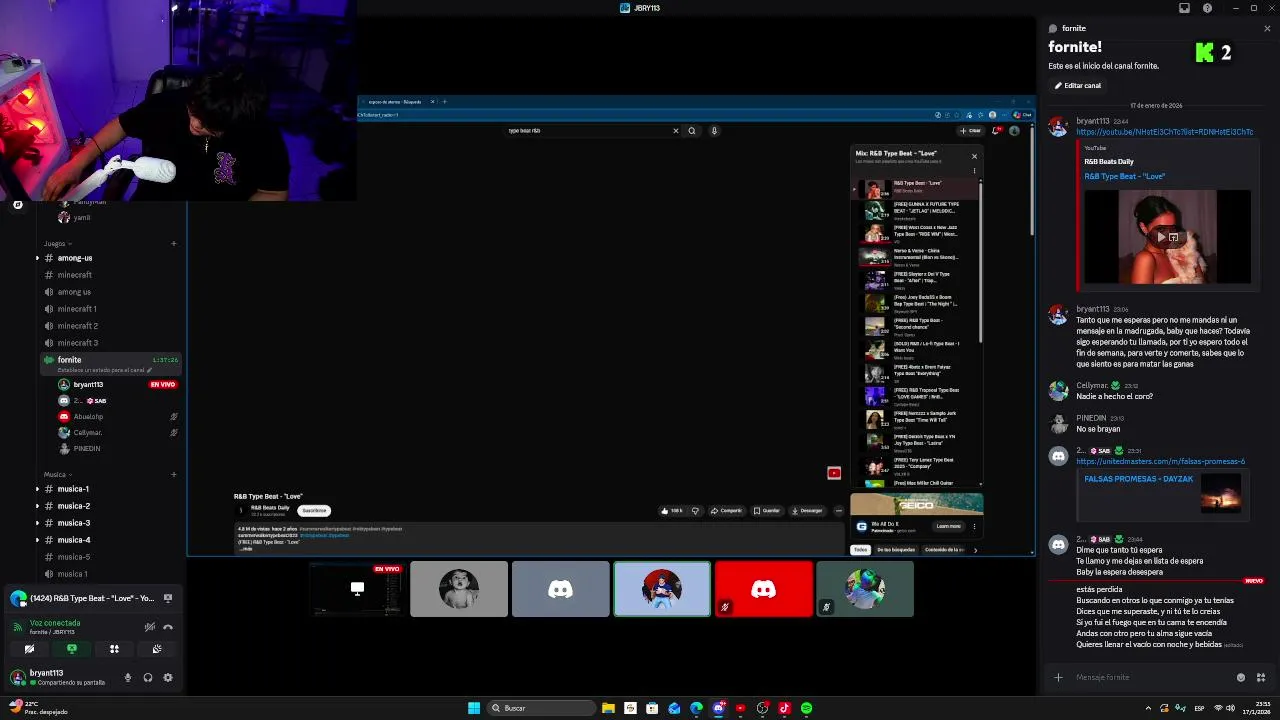The image size is (1280, 720).
Task: Open the bryant113 user panel avatar
Action: tap(17, 677)
